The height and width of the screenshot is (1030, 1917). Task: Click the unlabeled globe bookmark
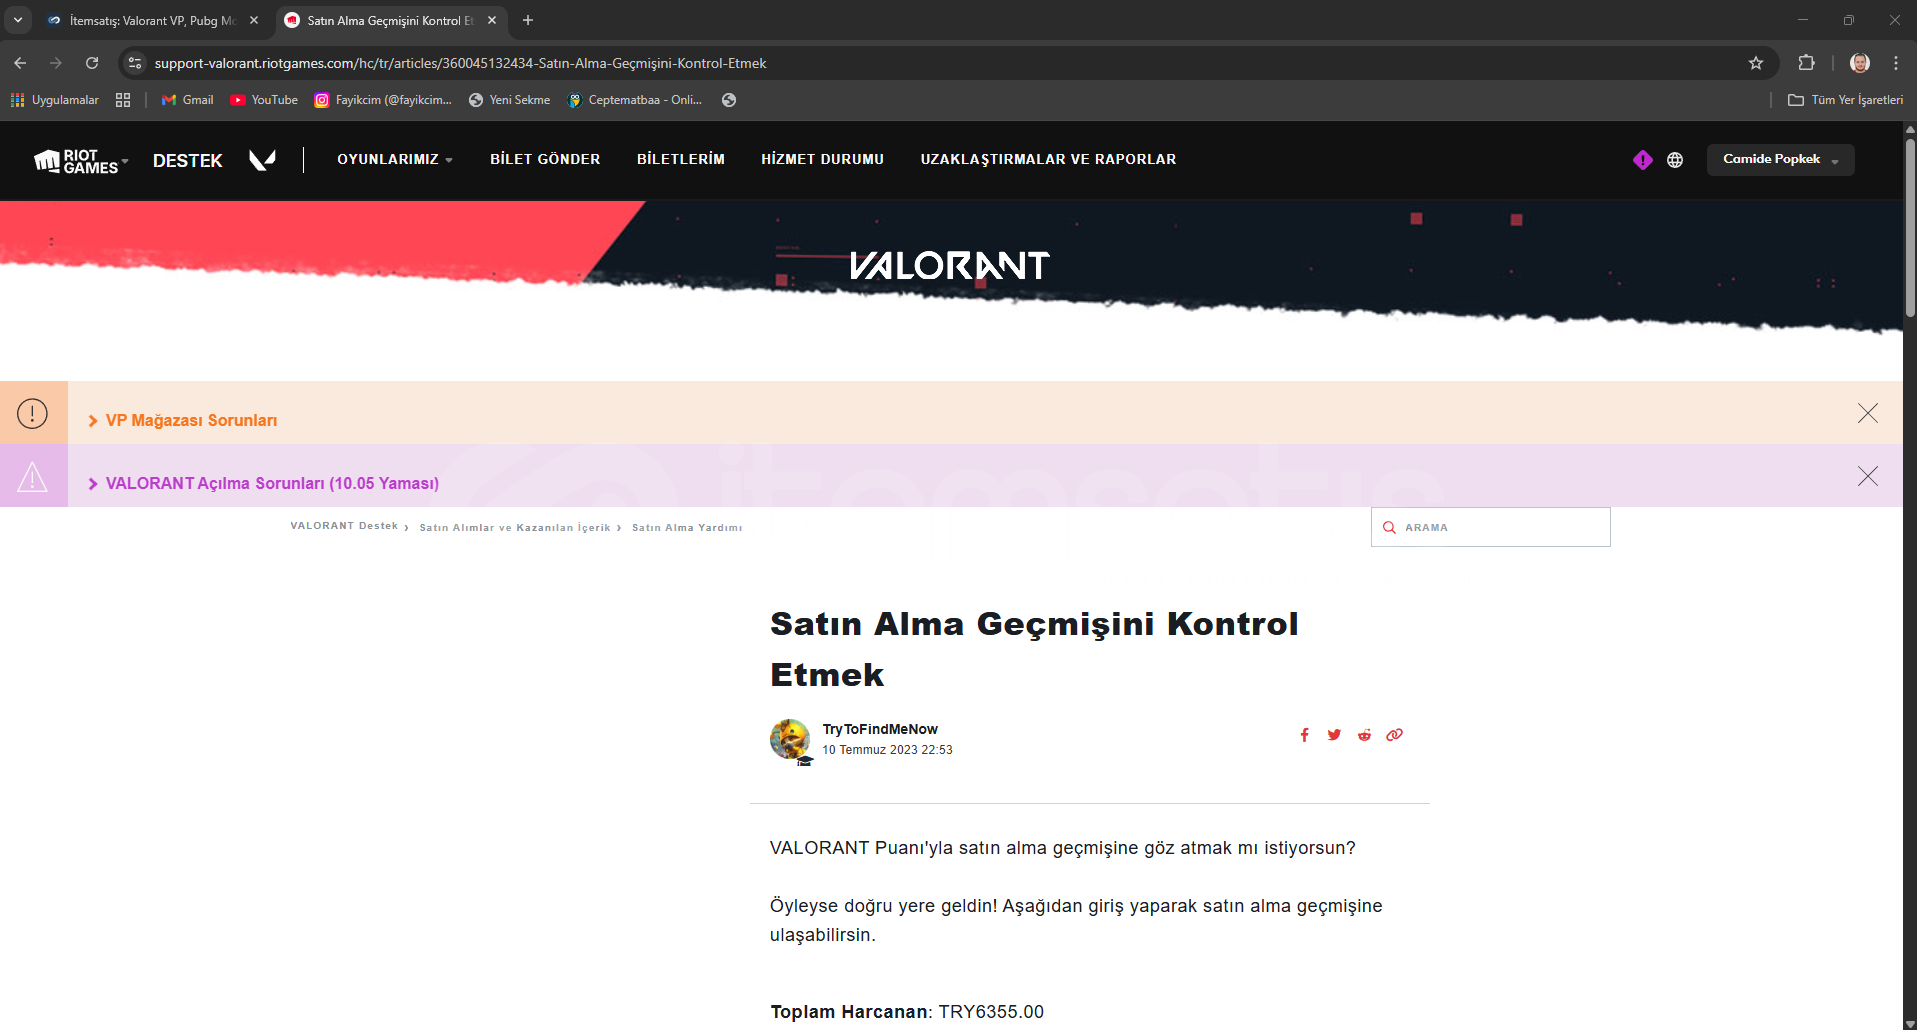[729, 100]
